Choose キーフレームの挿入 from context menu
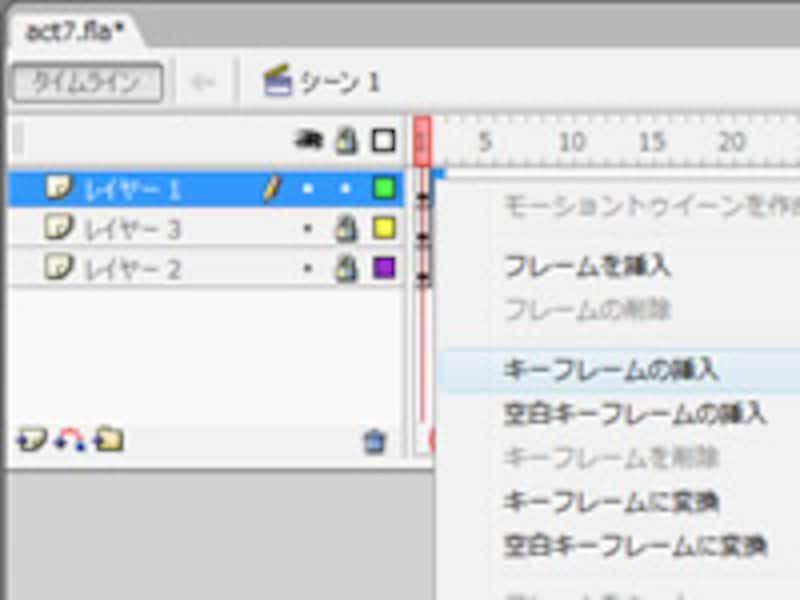 click(611, 370)
